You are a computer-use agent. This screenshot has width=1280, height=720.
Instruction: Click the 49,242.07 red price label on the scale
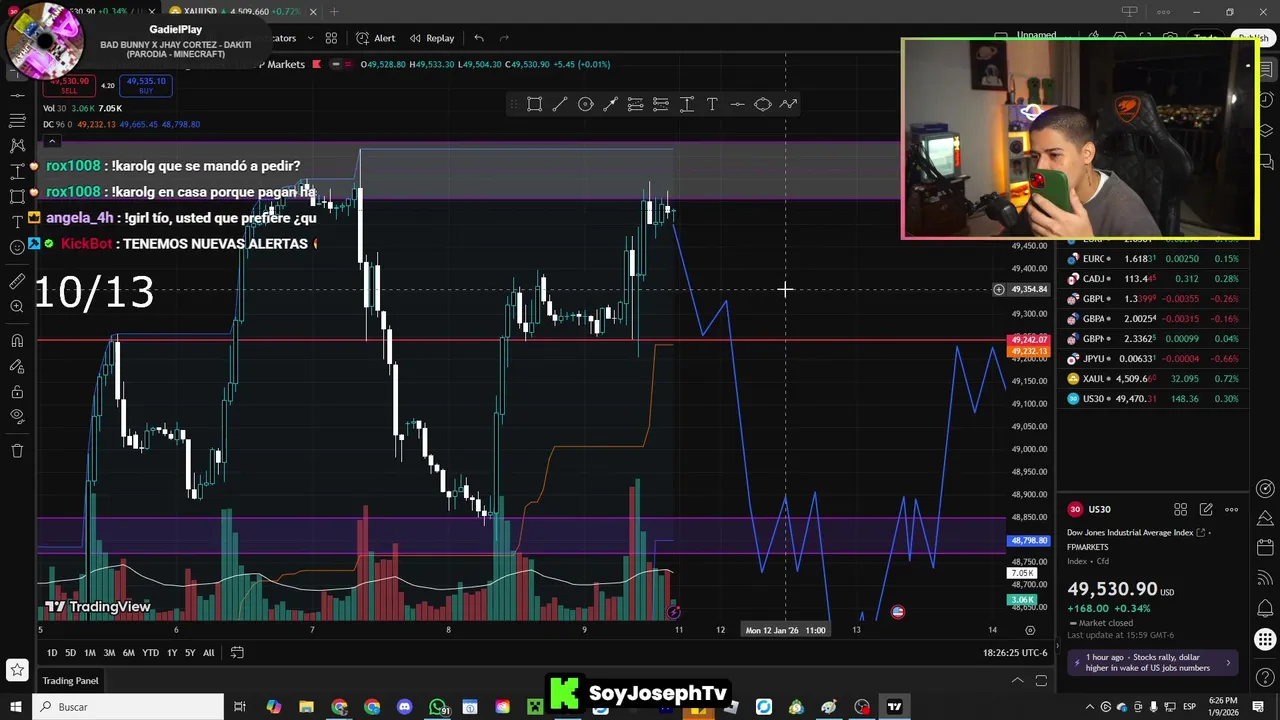coord(1029,340)
